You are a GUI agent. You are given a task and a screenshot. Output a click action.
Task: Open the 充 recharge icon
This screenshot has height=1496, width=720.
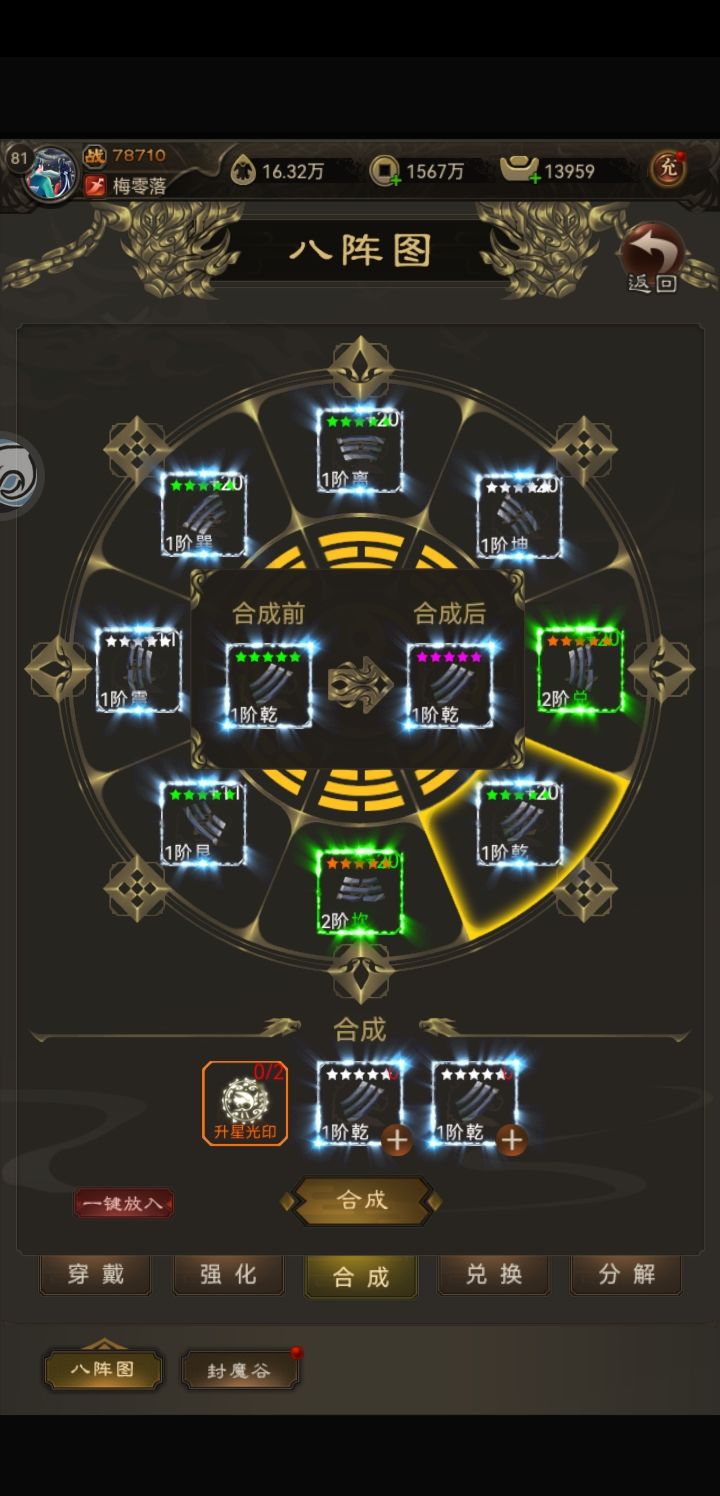point(668,168)
